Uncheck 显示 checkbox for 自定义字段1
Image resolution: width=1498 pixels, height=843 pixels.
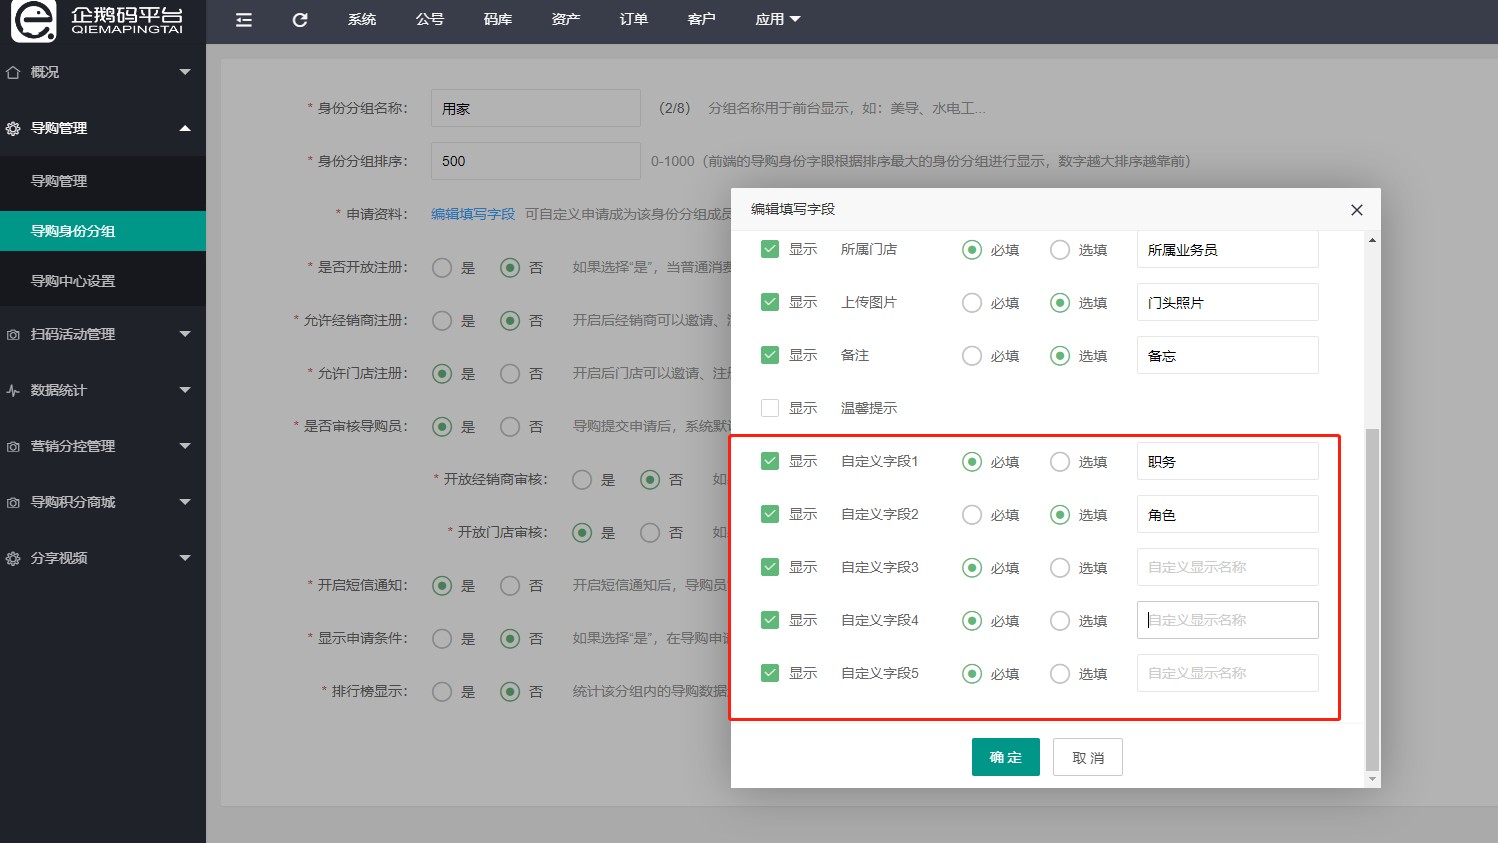770,461
